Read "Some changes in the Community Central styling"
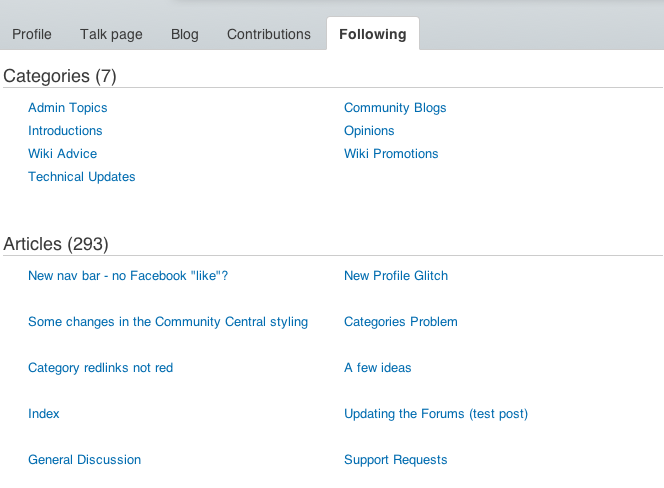This screenshot has width=664, height=488. pos(168,322)
